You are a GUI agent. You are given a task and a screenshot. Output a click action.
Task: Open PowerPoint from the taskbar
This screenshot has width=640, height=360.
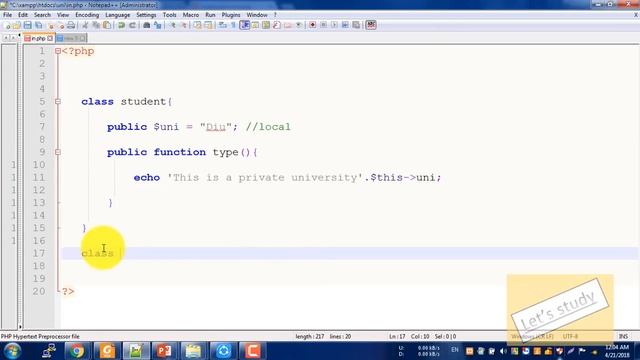(164, 351)
